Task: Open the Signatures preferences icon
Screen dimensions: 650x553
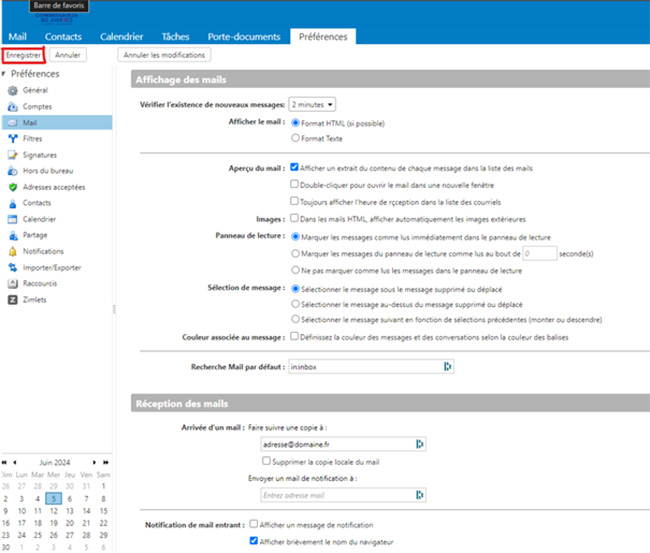Action: point(13,155)
